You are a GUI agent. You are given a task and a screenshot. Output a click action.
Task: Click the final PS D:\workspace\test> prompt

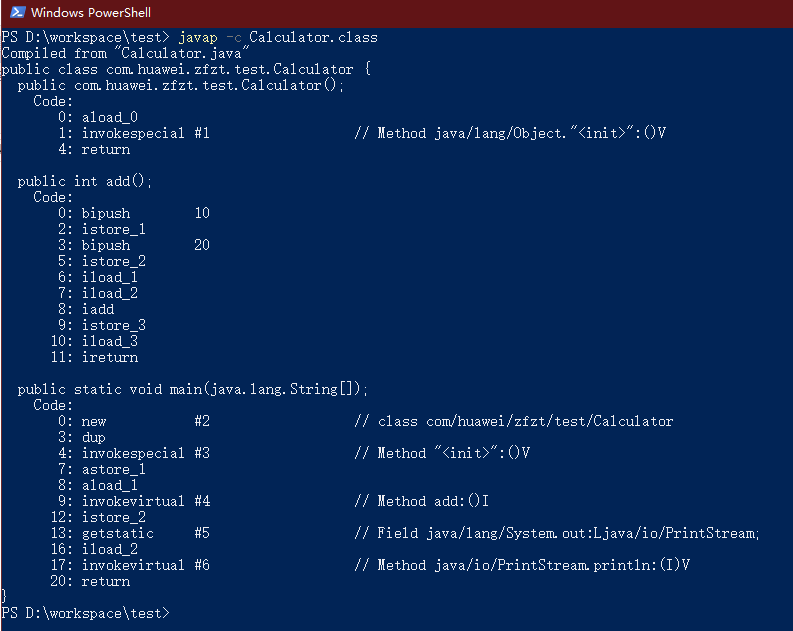85,612
